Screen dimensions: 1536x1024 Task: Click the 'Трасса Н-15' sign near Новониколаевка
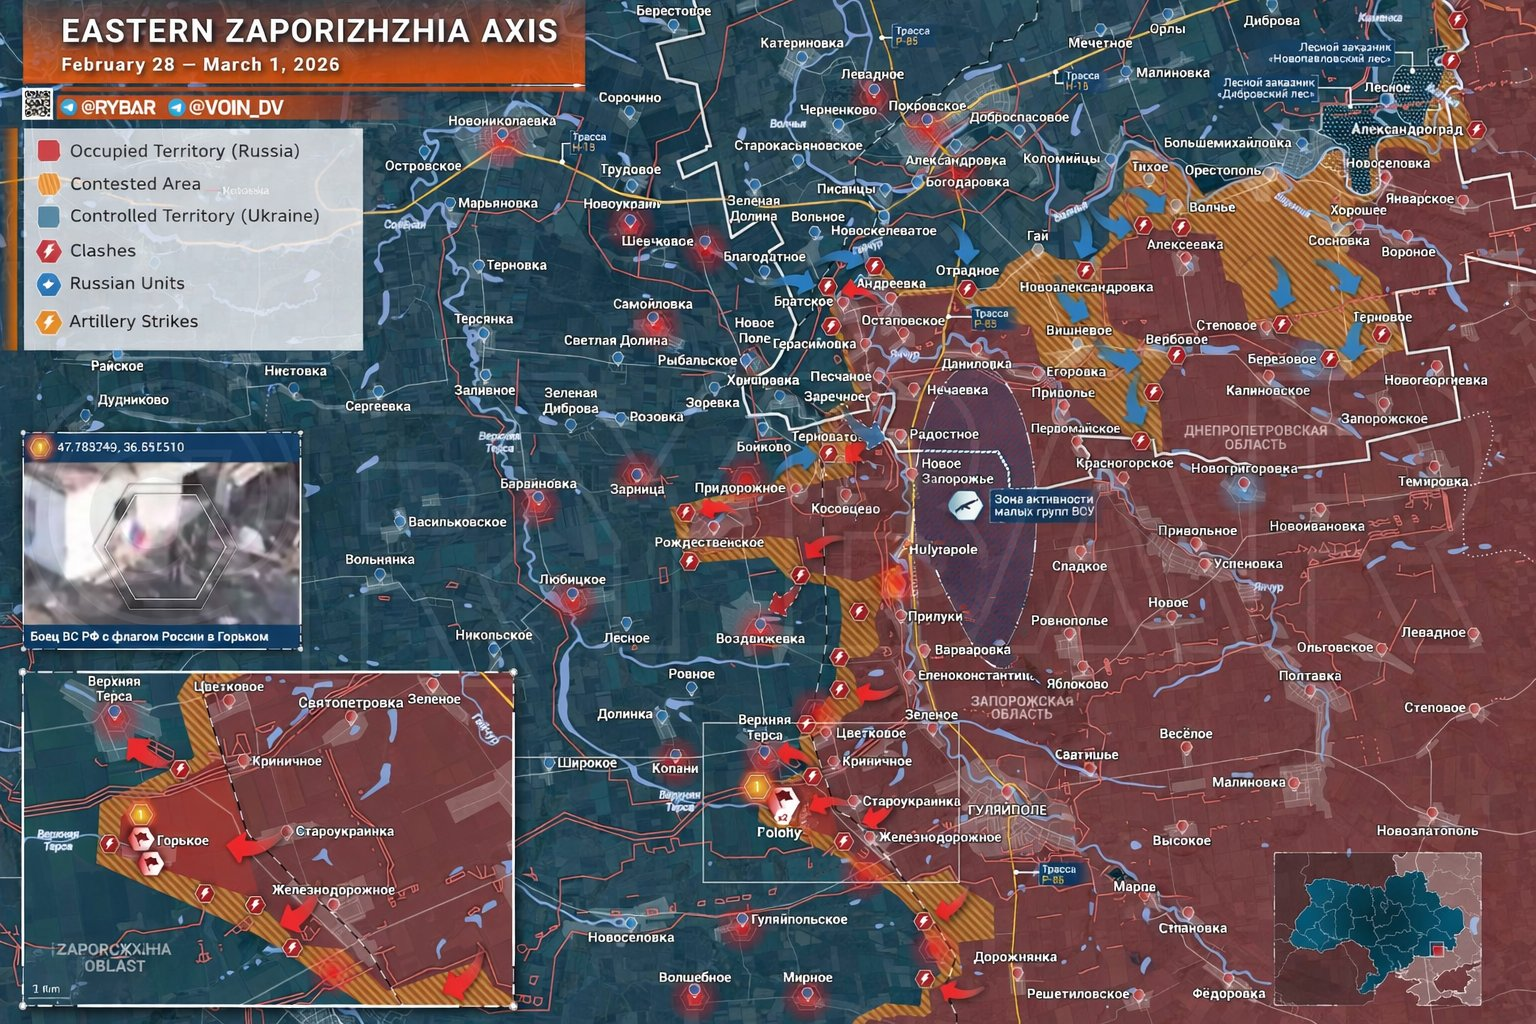tap(589, 142)
